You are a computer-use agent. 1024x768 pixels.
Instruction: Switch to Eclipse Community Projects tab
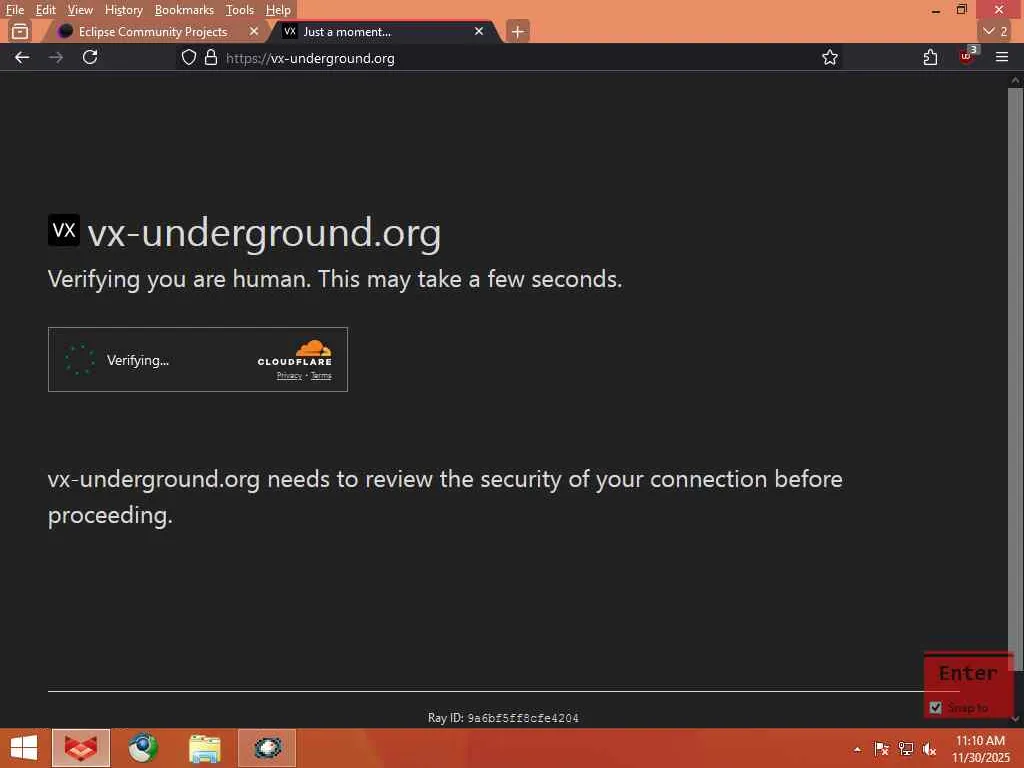click(153, 31)
